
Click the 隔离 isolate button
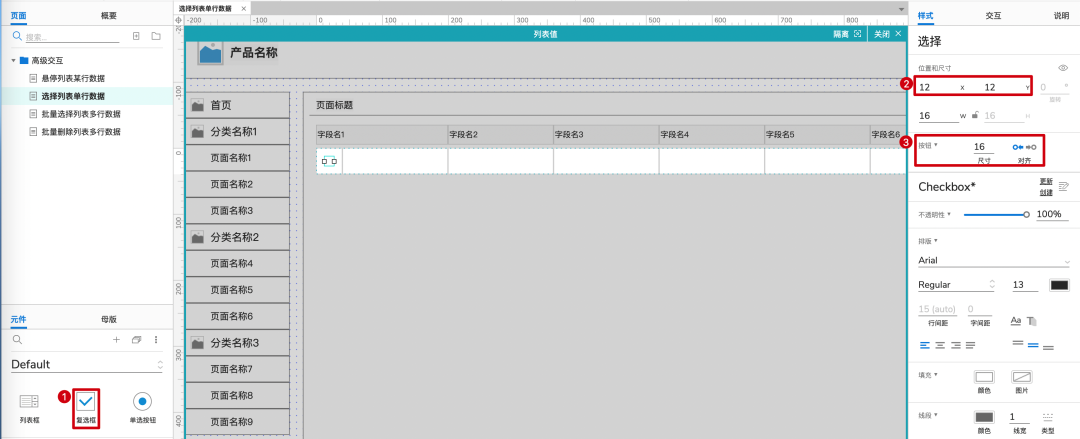coord(847,34)
